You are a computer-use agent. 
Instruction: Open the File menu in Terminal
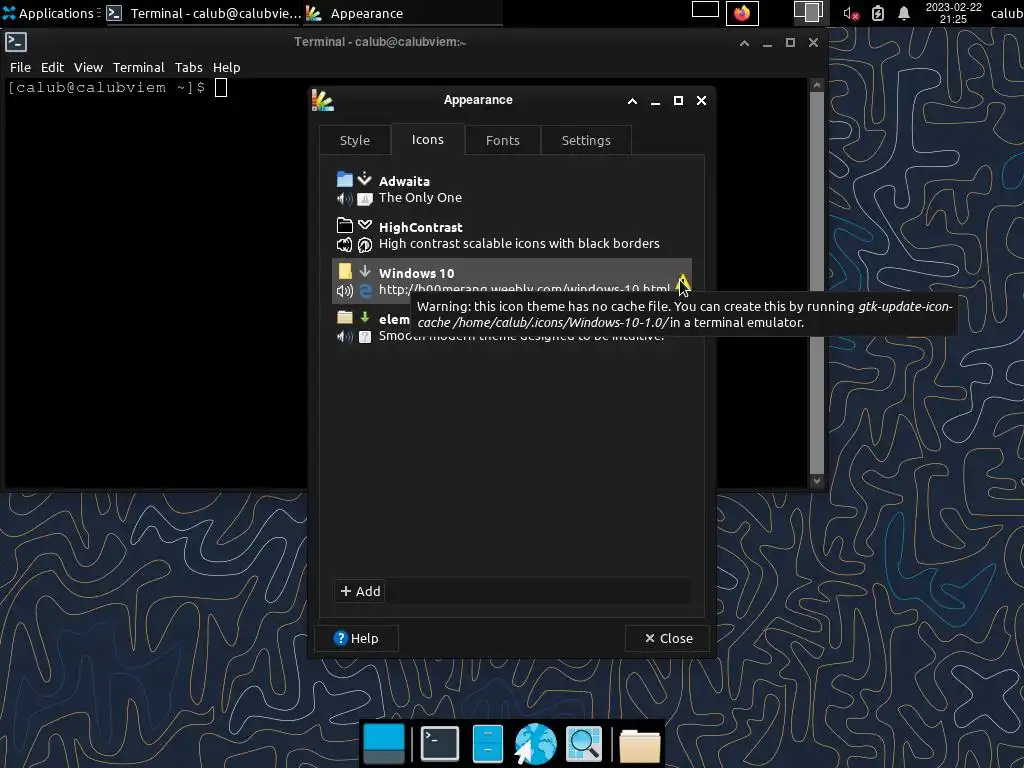[20, 67]
